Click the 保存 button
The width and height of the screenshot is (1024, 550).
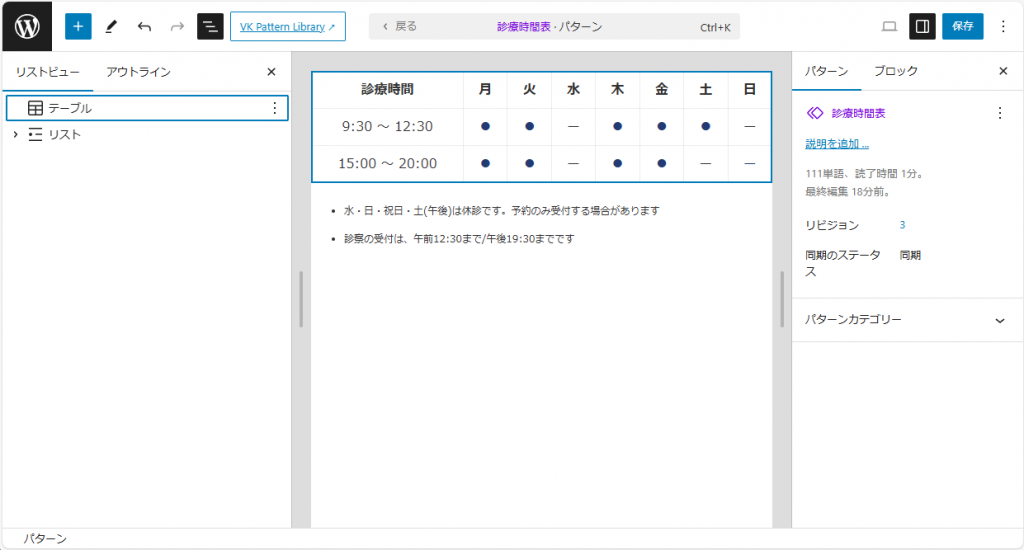[962, 27]
